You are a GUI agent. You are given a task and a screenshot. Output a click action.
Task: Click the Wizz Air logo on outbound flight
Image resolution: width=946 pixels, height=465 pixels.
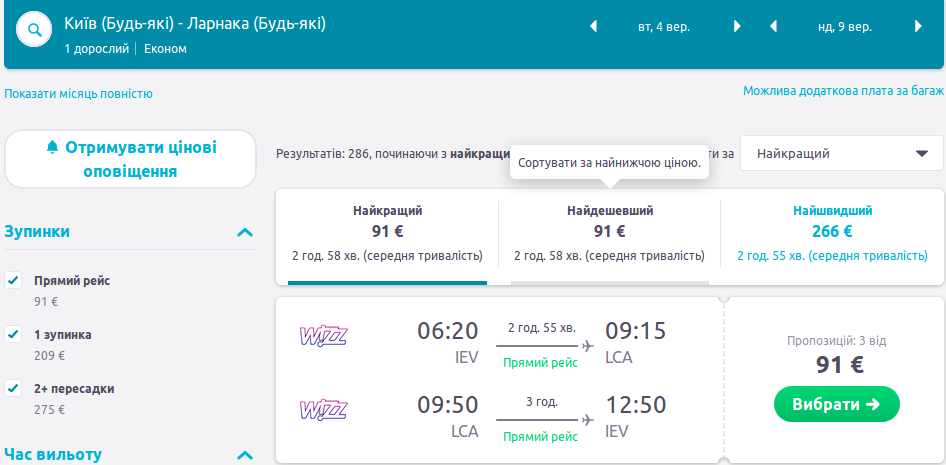tap(323, 336)
